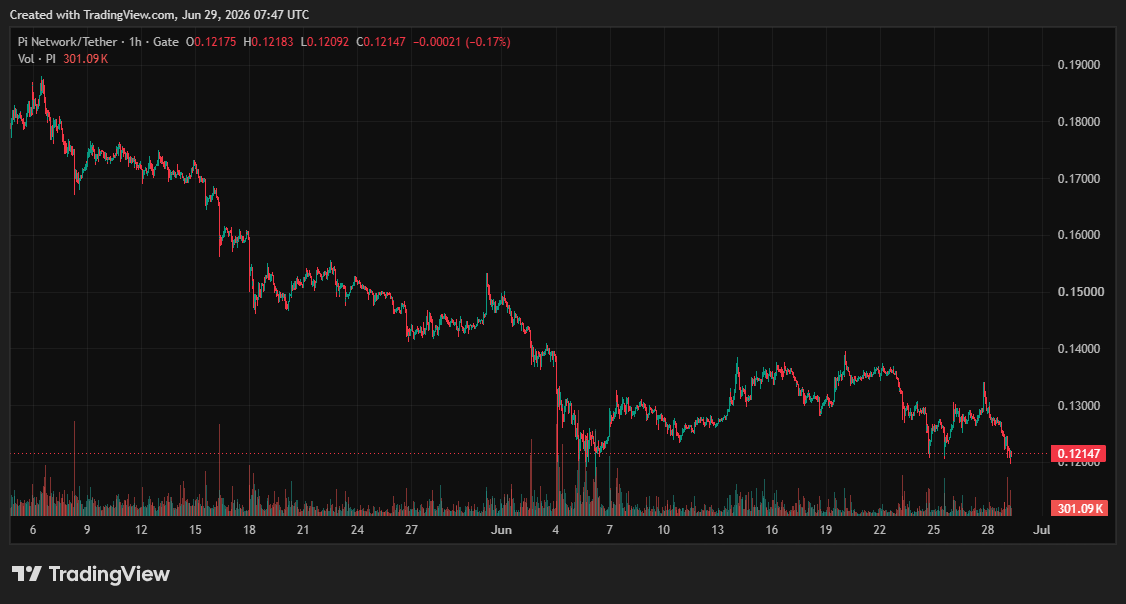Image resolution: width=1126 pixels, height=604 pixels.
Task: Click the 9 date label on time axis
Action: [x=87, y=529]
